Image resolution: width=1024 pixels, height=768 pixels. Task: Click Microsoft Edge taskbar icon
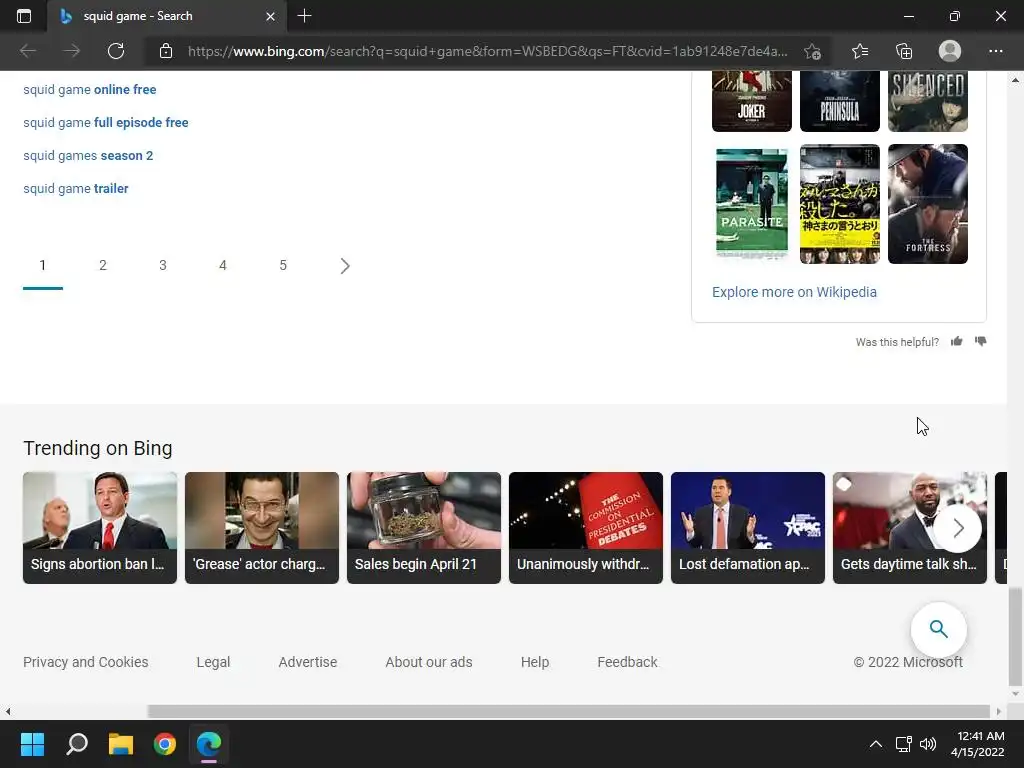pos(209,744)
